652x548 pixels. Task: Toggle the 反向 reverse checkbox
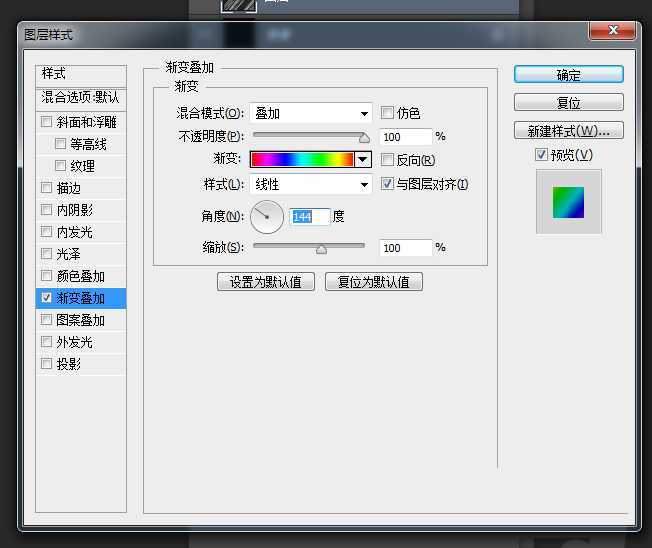388,160
